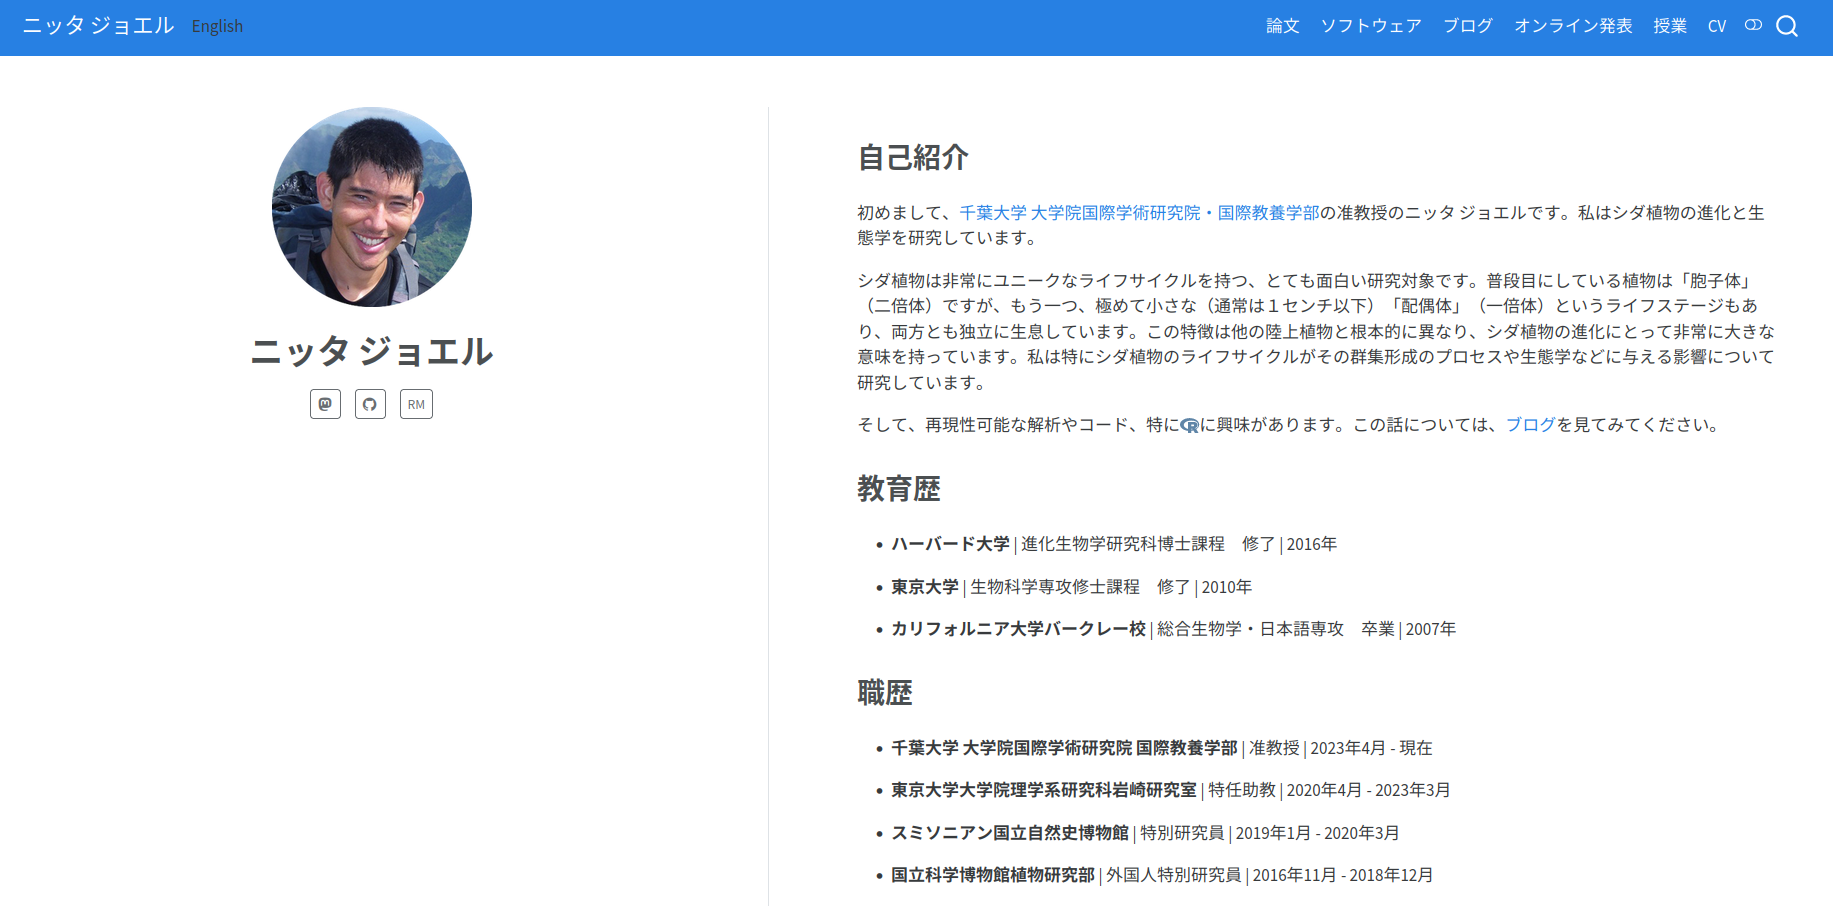Screen dimensions: 1833x906
Task: Switch site language to English
Action: 217,26
